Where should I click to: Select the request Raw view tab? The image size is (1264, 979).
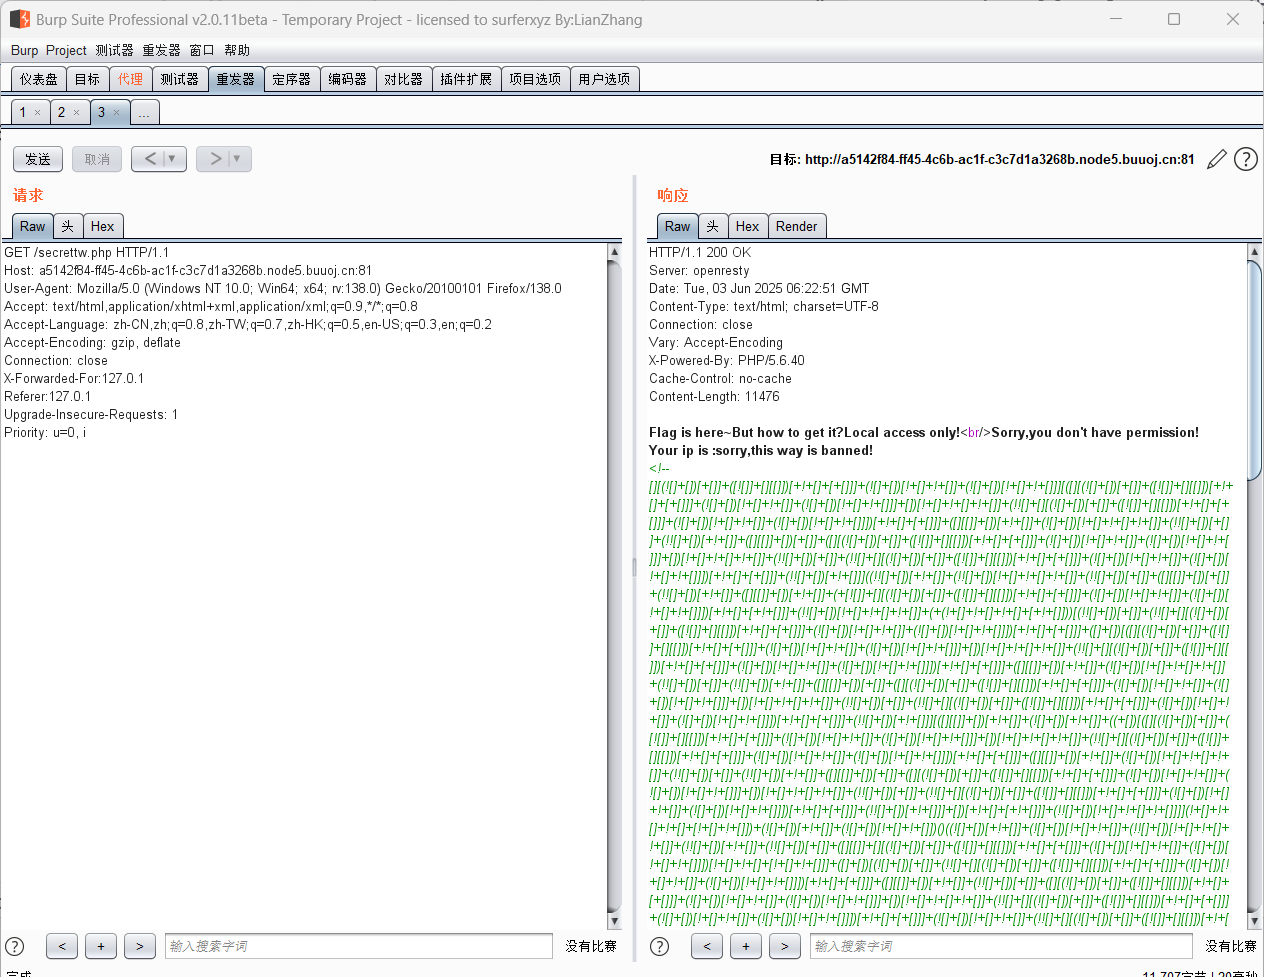33,226
